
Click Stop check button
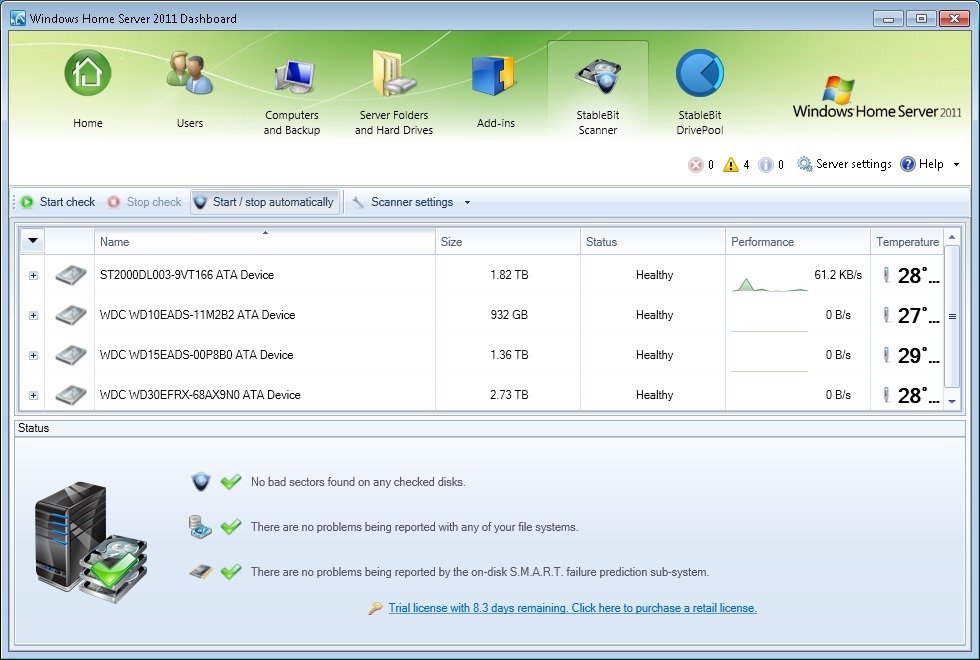[x=144, y=202]
